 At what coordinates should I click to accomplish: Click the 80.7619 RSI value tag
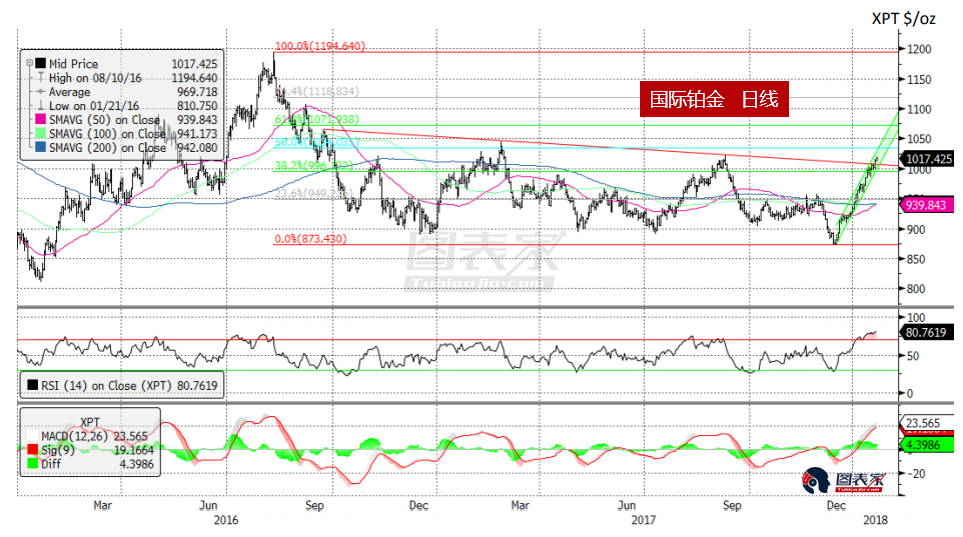point(927,333)
